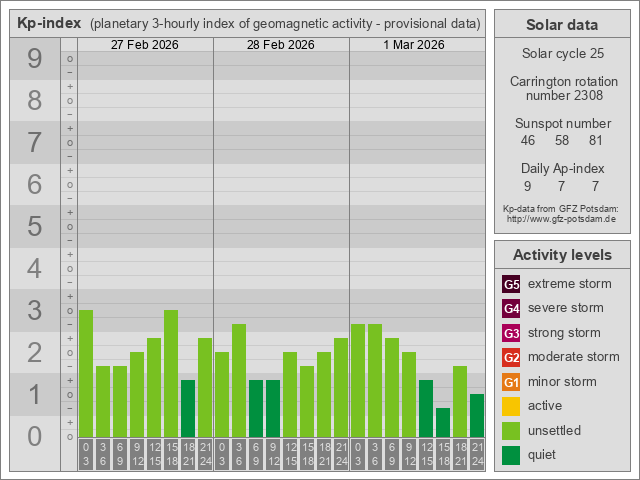Select the light green unsettled swatch

click(x=511, y=431)
